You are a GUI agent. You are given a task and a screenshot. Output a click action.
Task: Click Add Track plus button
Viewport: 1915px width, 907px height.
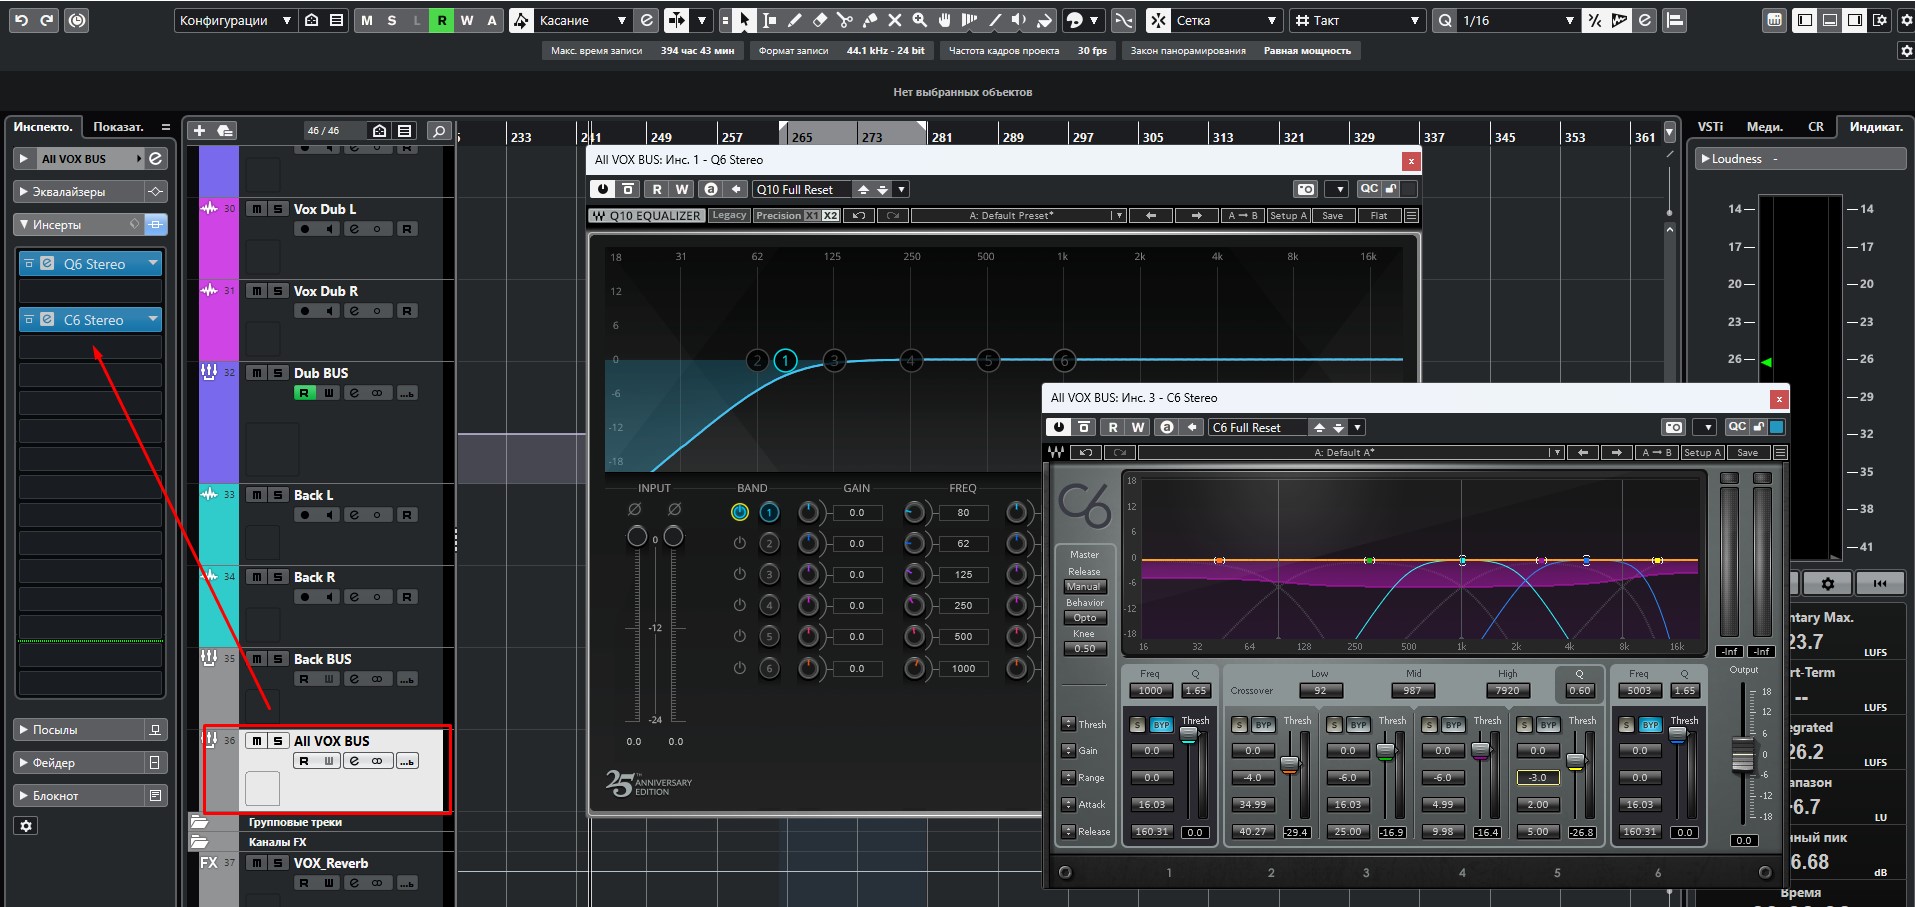pos(199,131)
